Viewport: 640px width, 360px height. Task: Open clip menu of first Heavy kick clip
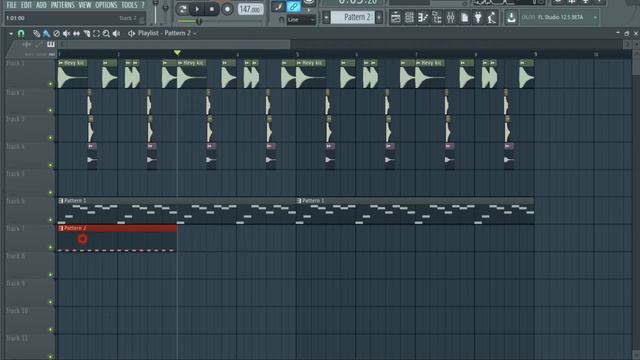(61, 63)
